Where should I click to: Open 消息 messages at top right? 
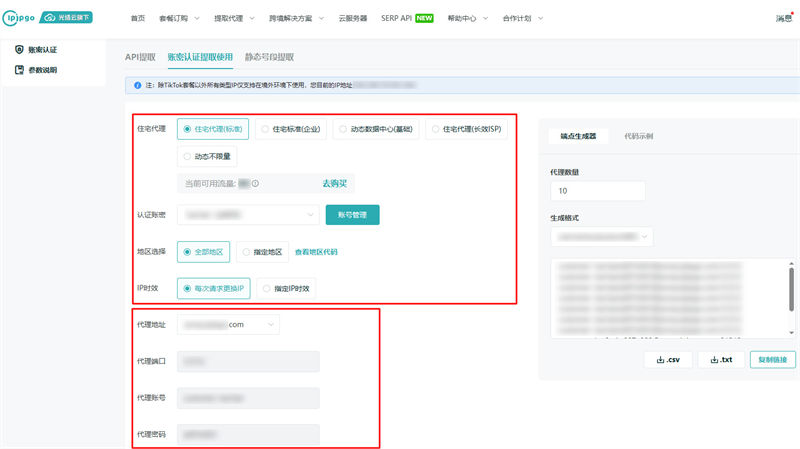(784, 18)
